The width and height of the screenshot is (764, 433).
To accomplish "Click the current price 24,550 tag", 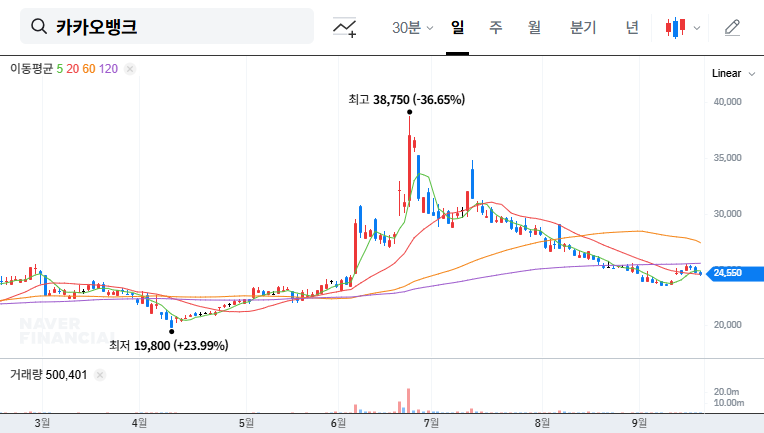I will 734,273.
